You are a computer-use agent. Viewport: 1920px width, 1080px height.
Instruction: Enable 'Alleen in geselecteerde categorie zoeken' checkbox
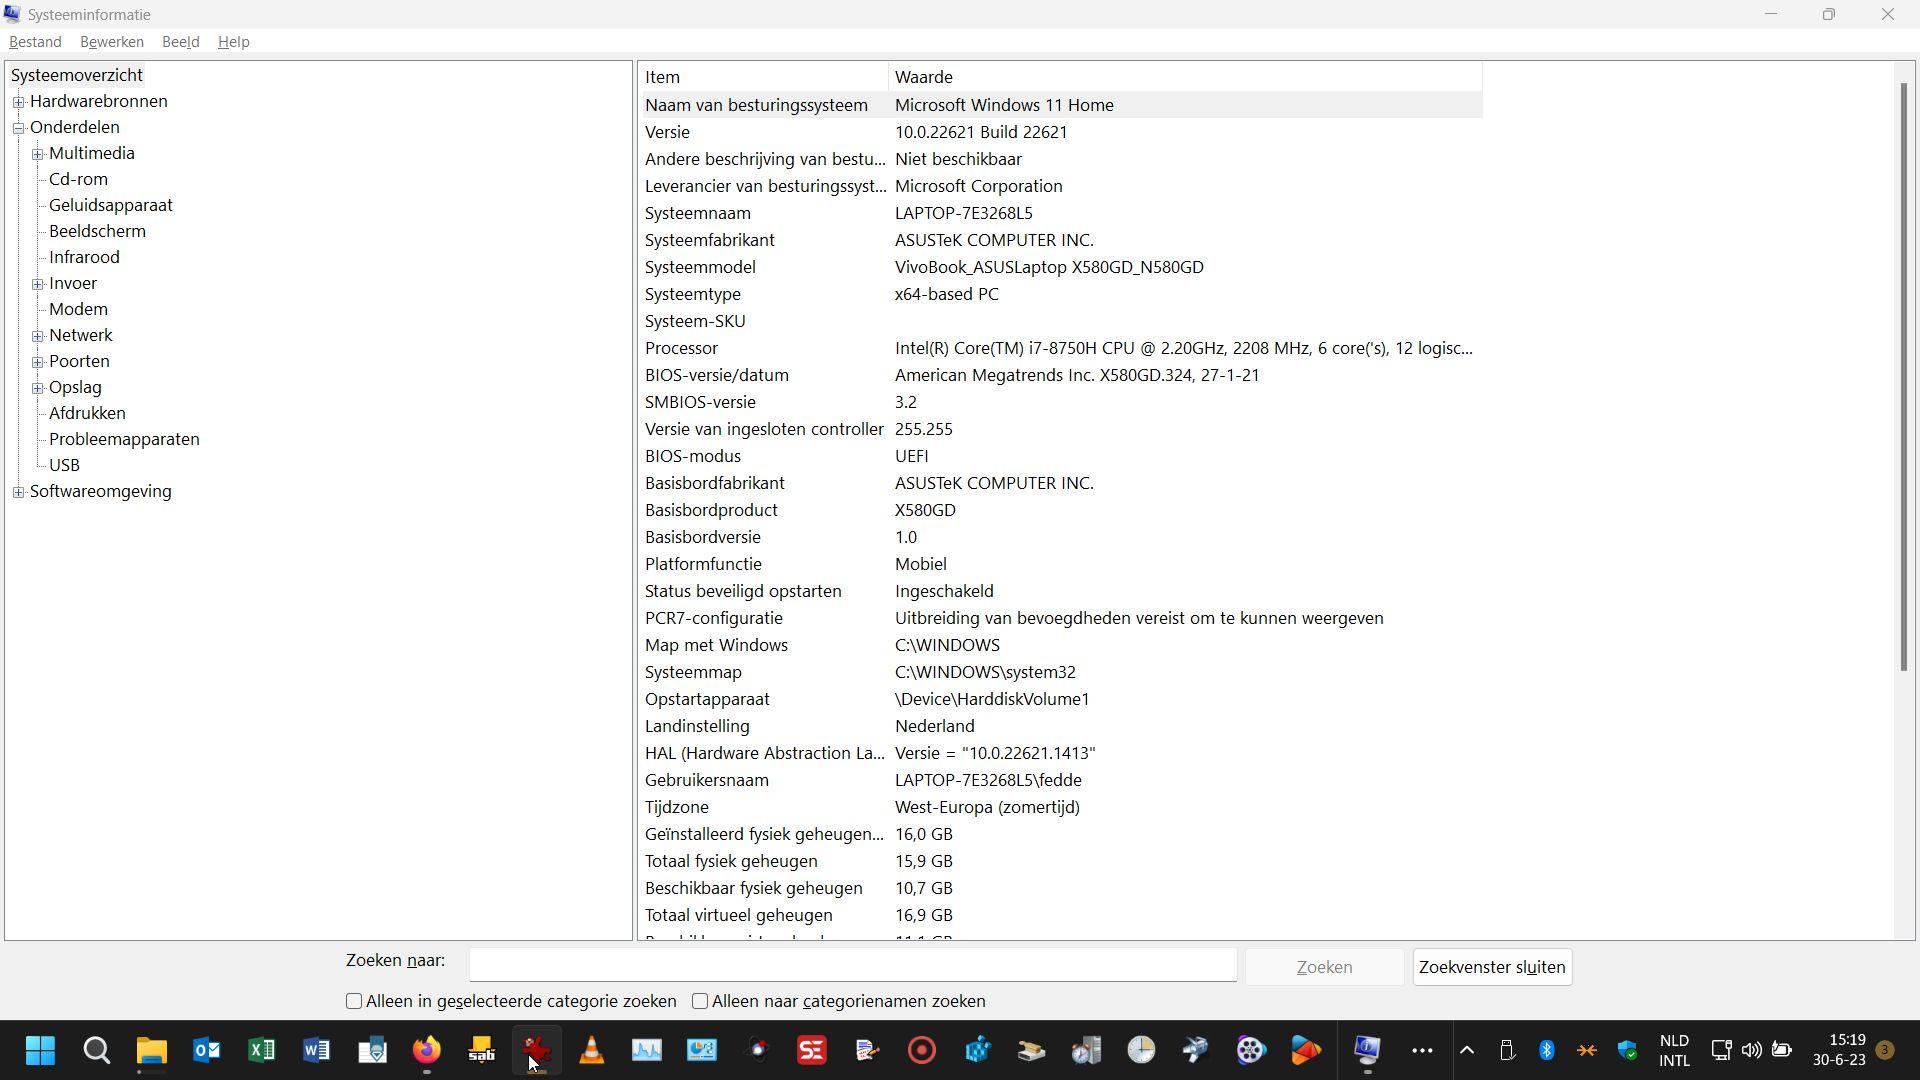pos(354,1001)
